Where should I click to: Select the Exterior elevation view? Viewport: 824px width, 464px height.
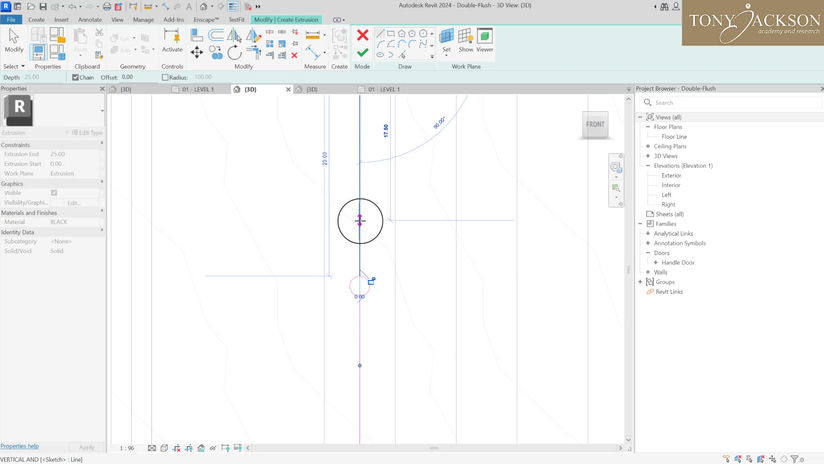671,175
